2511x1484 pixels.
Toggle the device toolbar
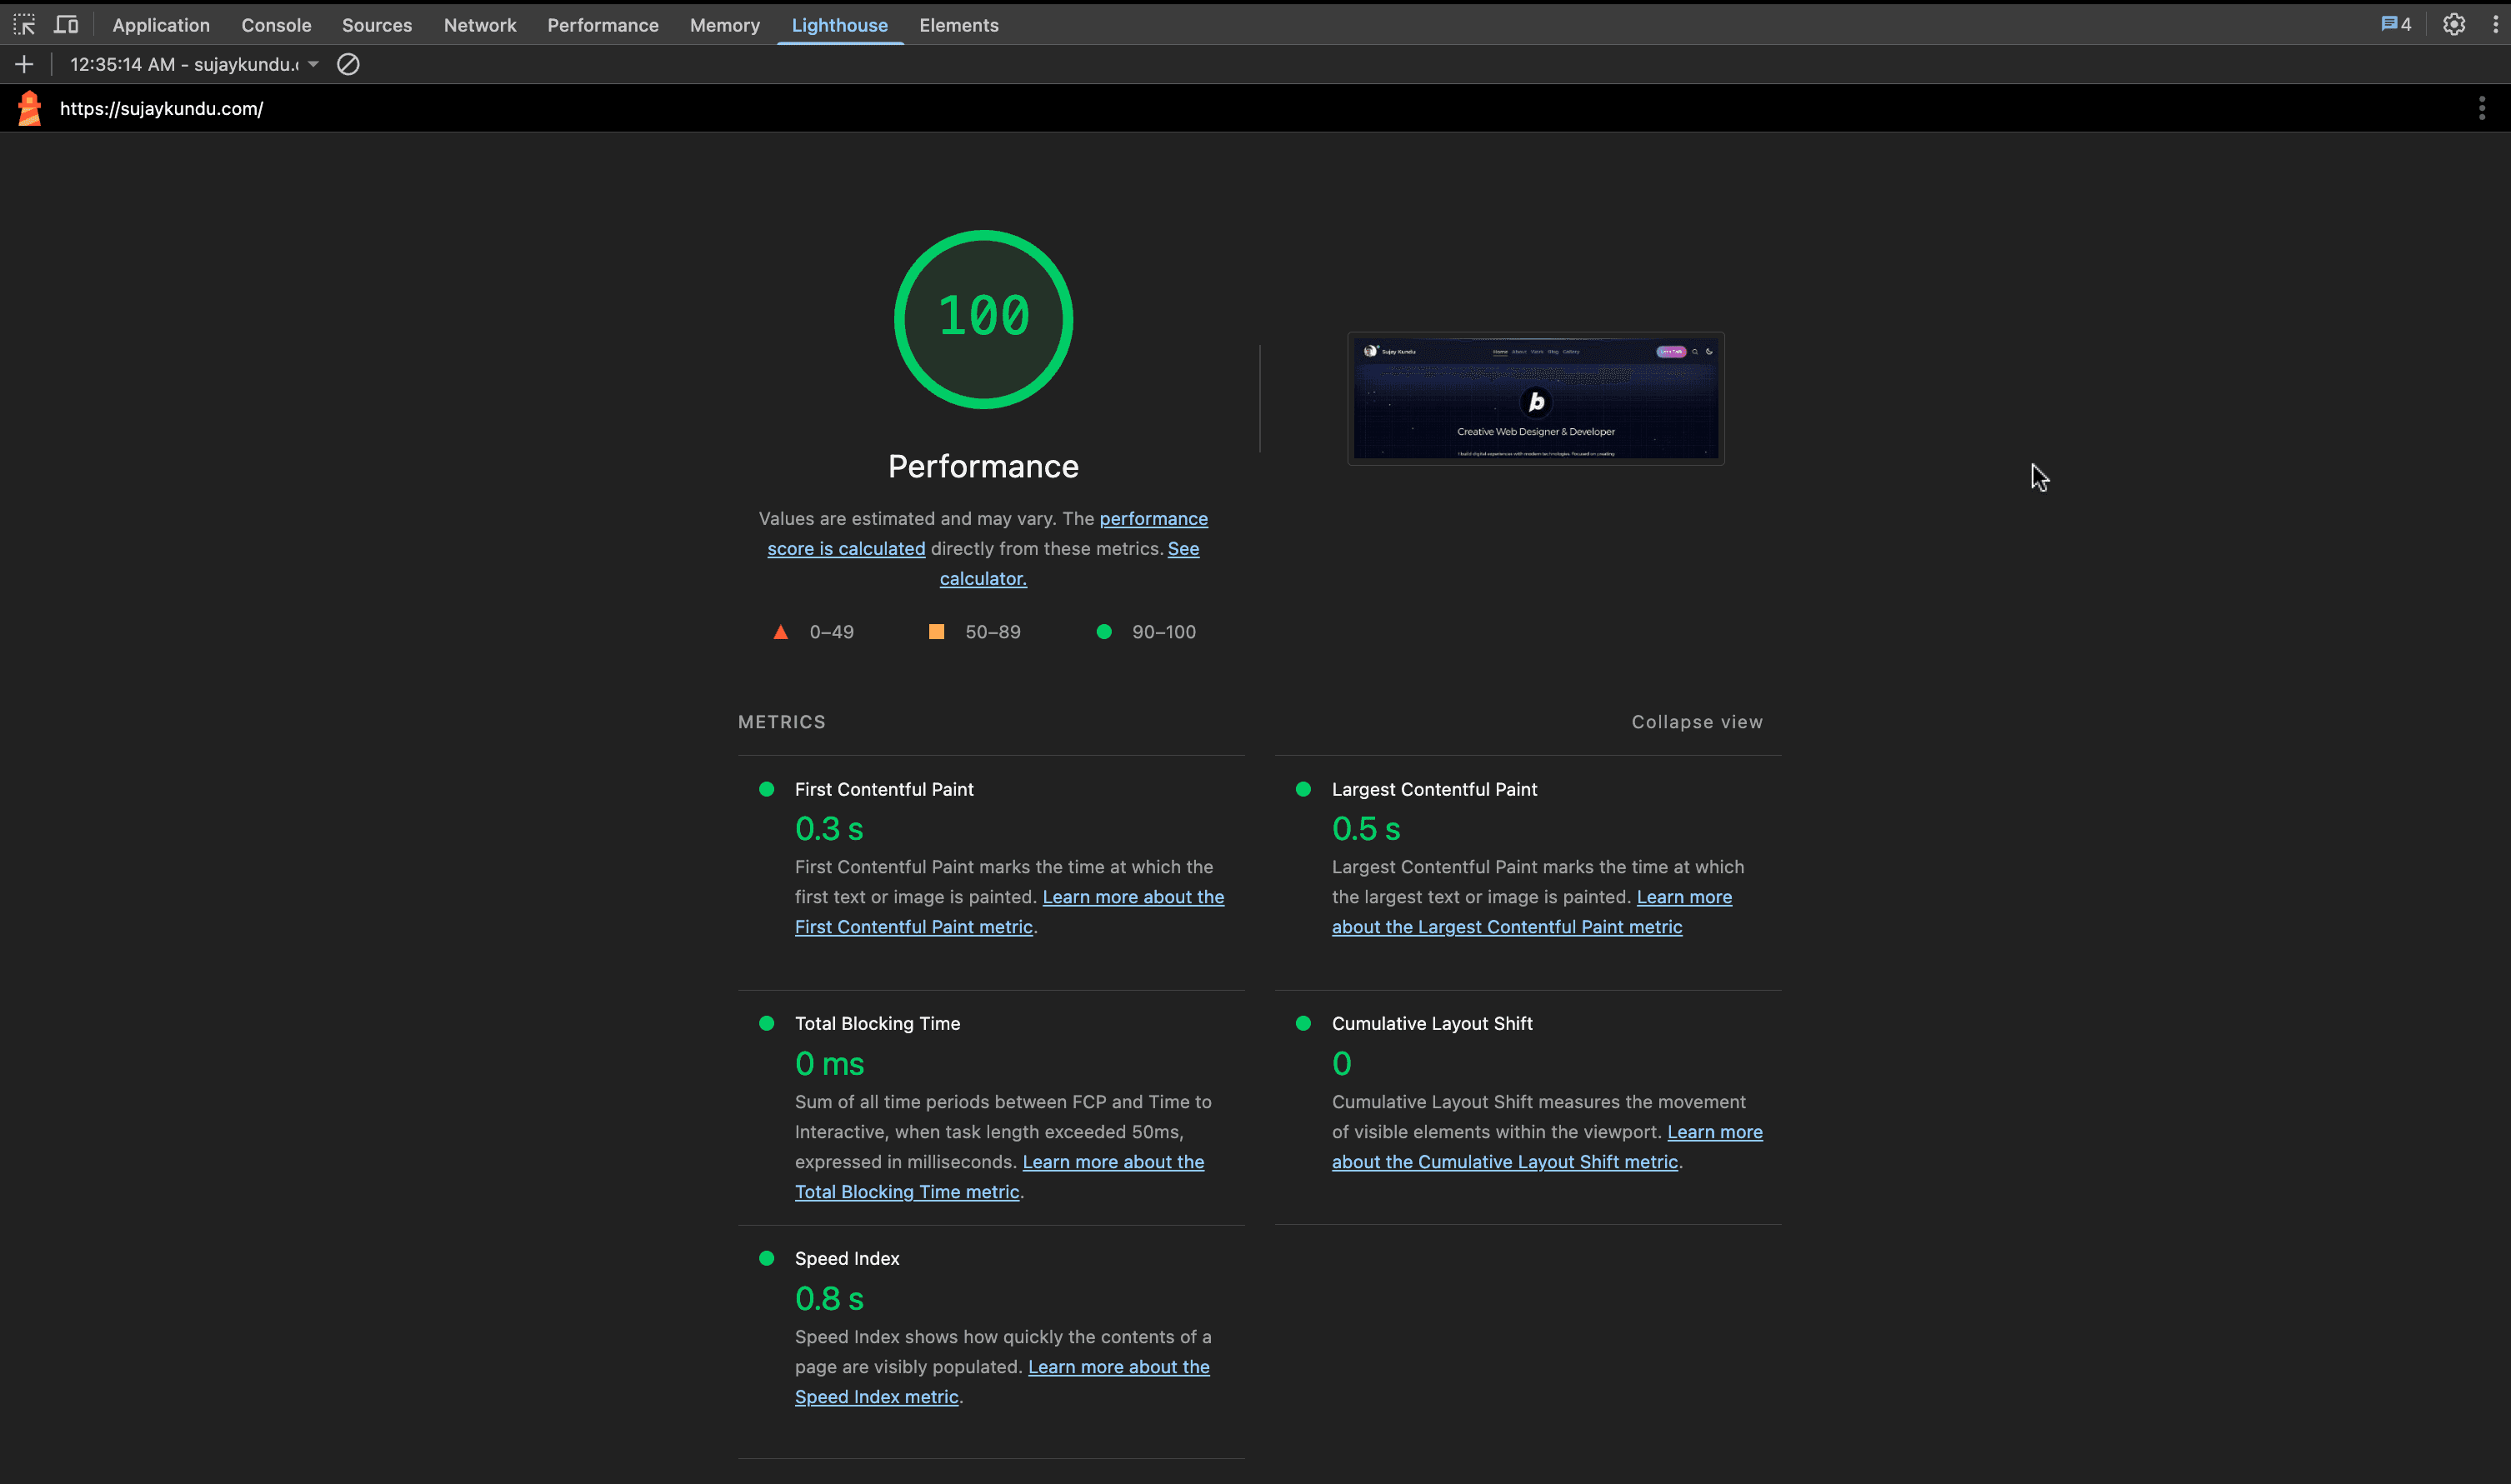[x=65, y=24]
